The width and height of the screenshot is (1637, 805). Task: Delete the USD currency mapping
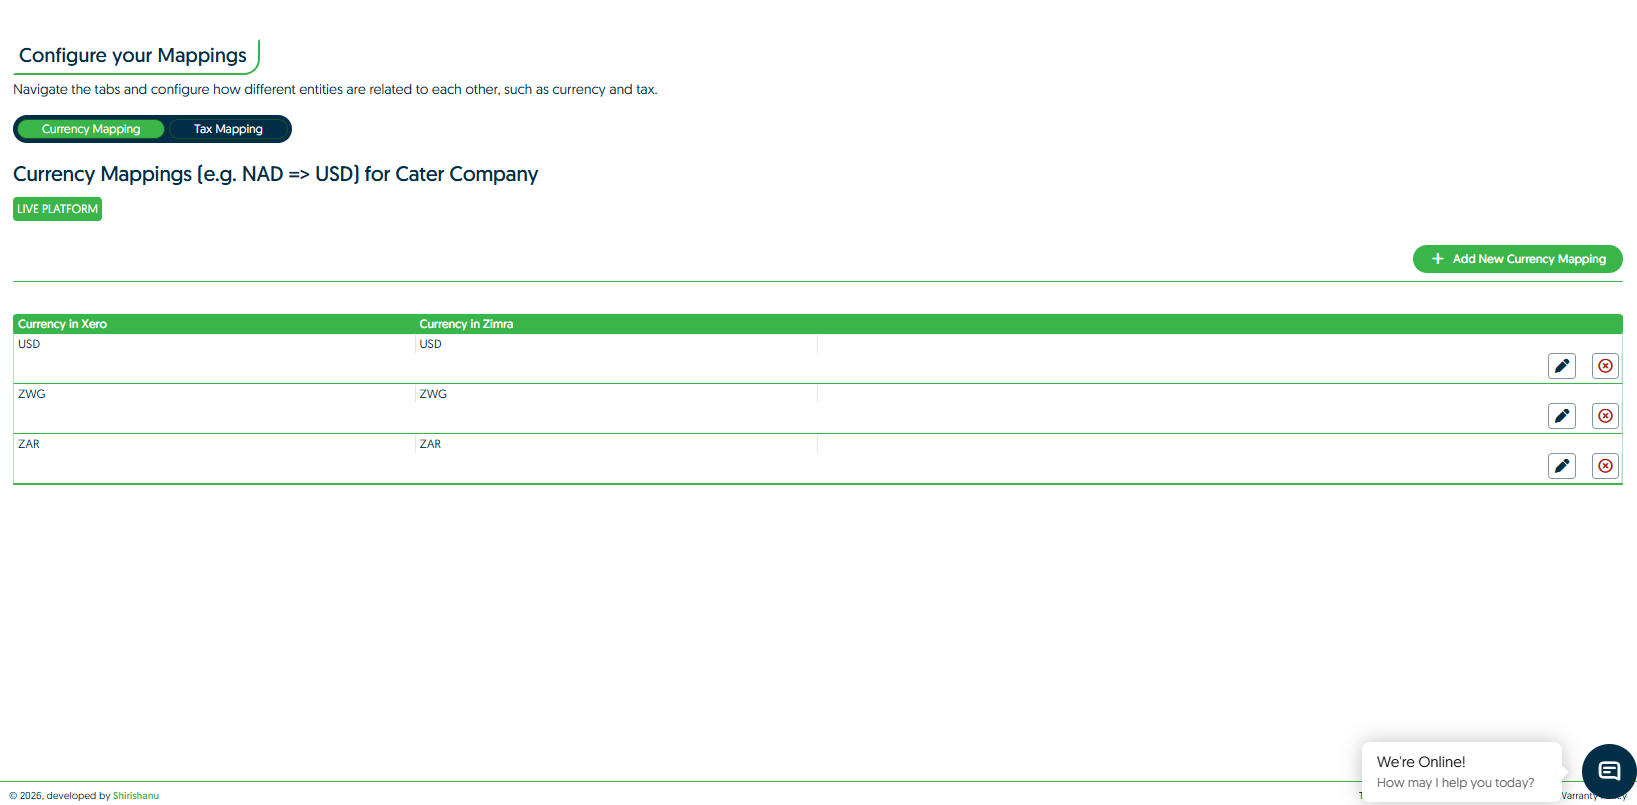click(1605, 366)
